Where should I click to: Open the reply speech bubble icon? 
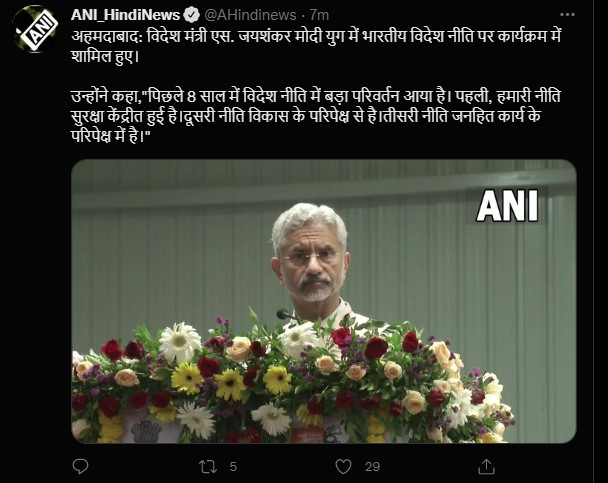point(81,466)
